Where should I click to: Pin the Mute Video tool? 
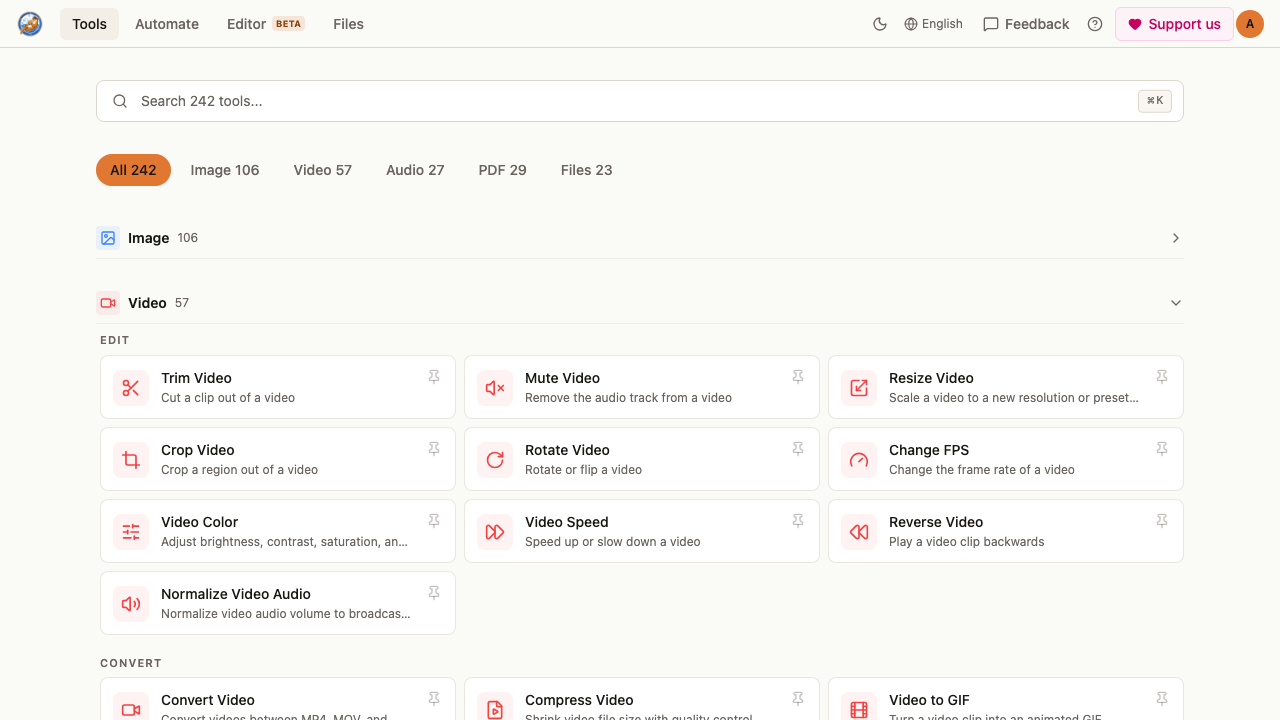pyautogui.click(x=798, y=377)
